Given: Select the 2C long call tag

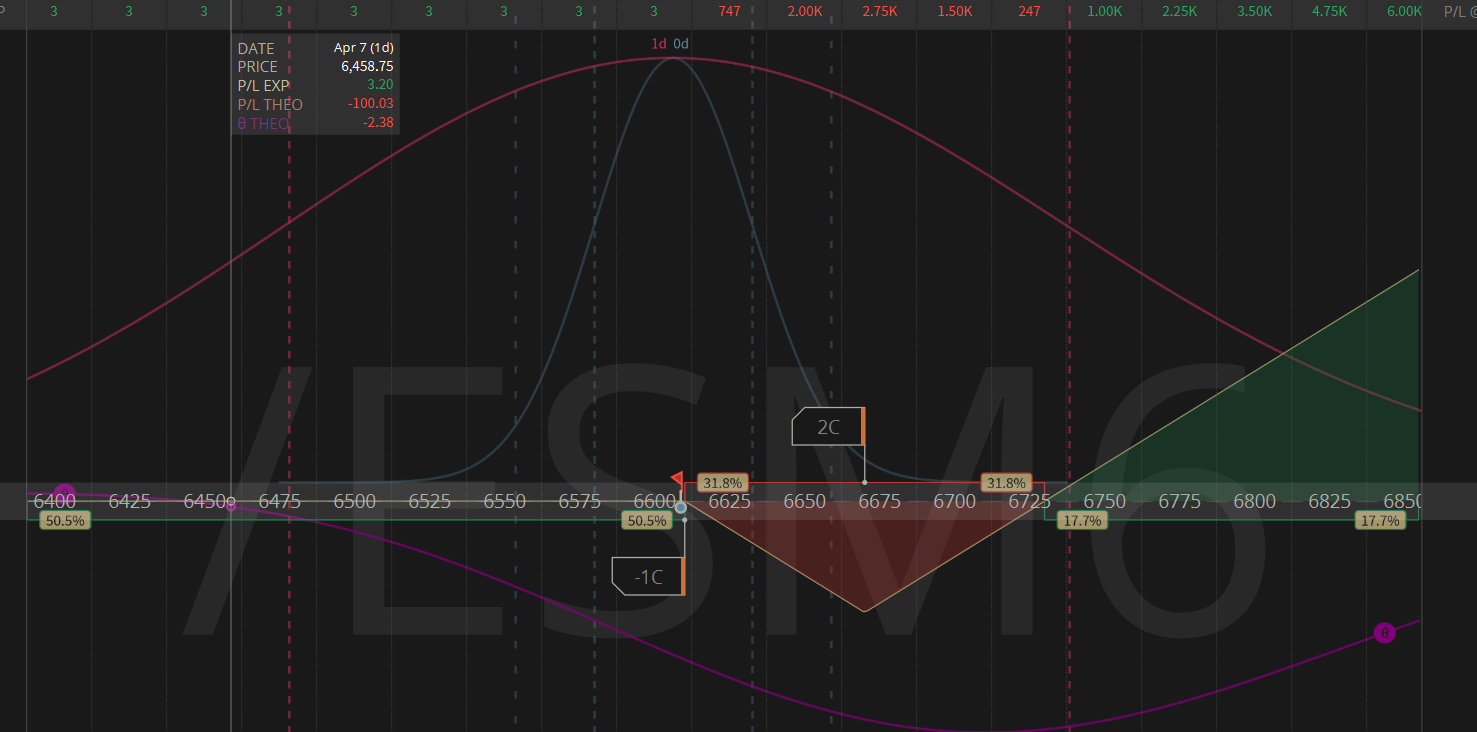Looking at the screenshot, I should coord(828,427).
